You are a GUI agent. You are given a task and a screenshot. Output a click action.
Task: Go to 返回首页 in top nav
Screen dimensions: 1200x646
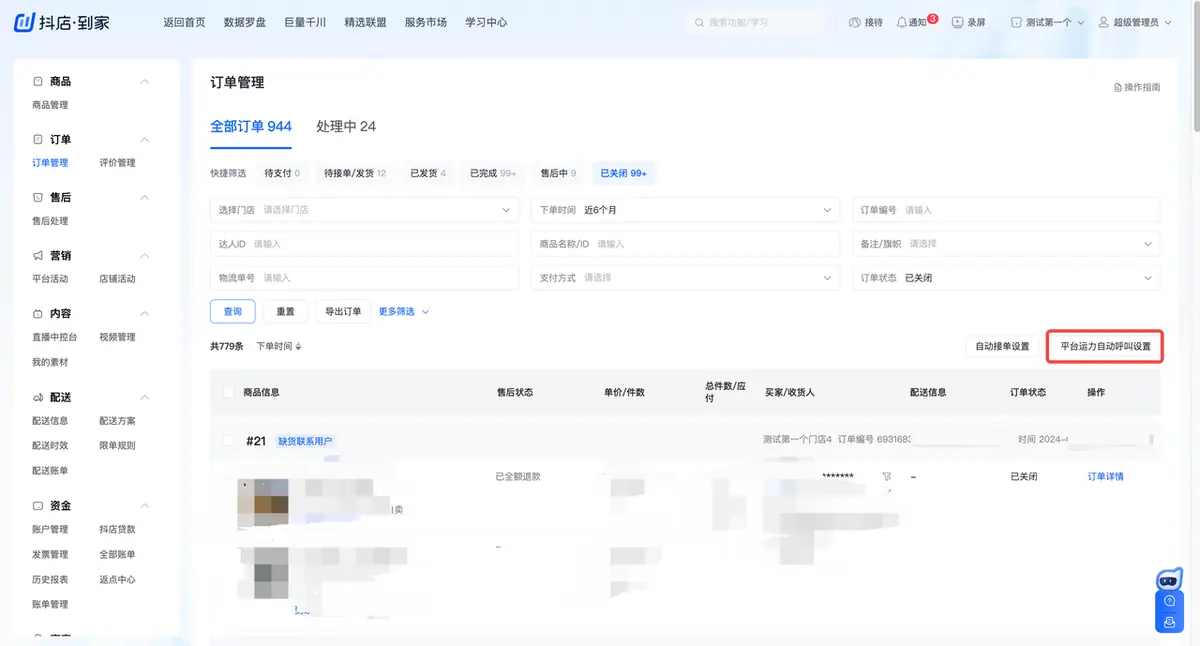coord(184,22)
